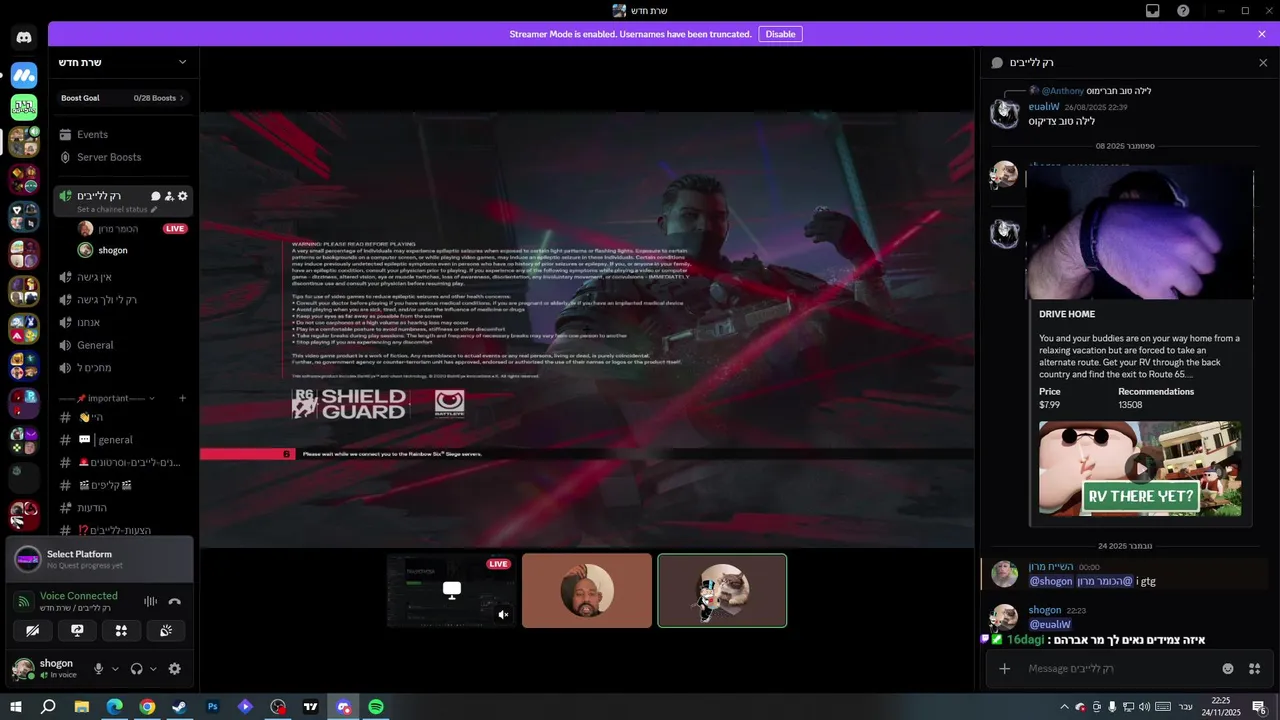Open the soundboard in voice panel
This screenshot has width=1280, height=720.
click(x=166, y=631)
